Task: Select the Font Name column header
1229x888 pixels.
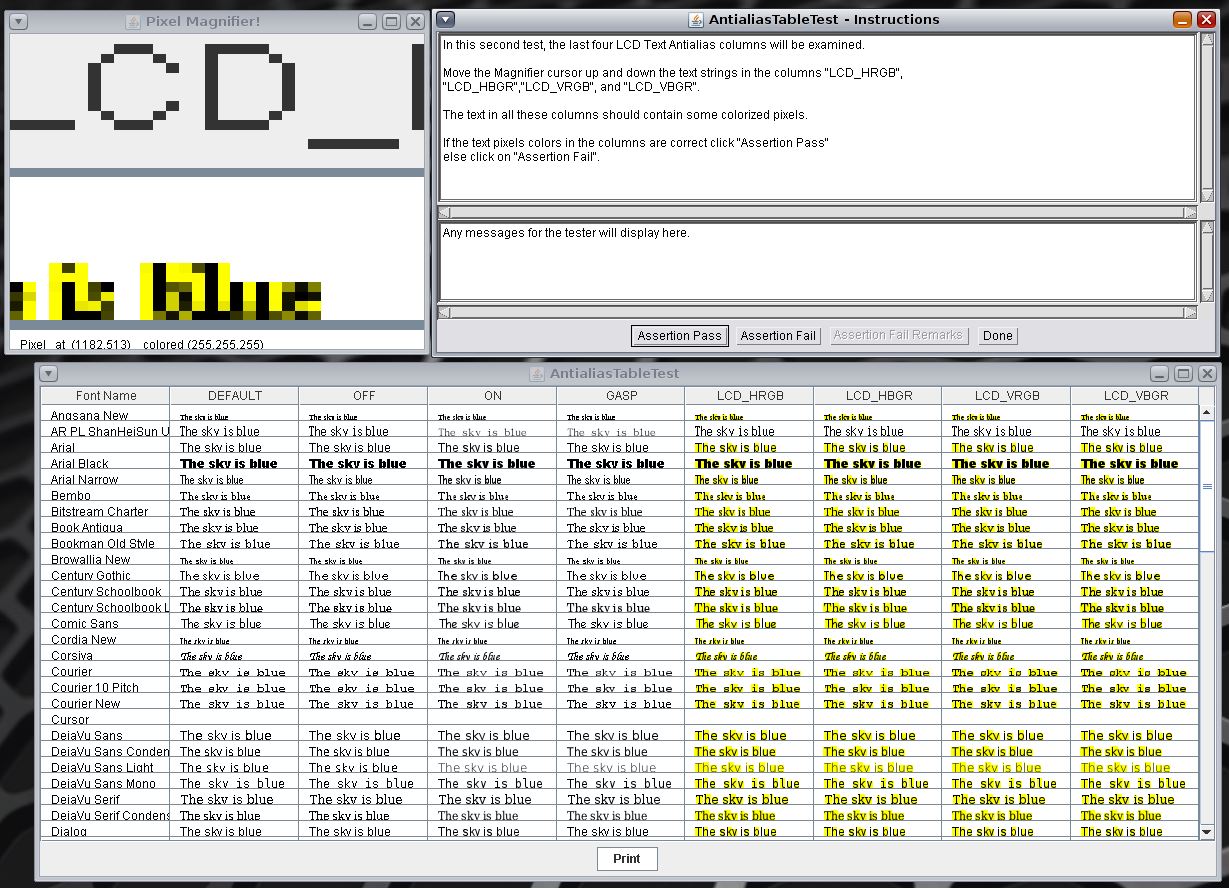Action: pyautogui.click(x=105, y=396)
